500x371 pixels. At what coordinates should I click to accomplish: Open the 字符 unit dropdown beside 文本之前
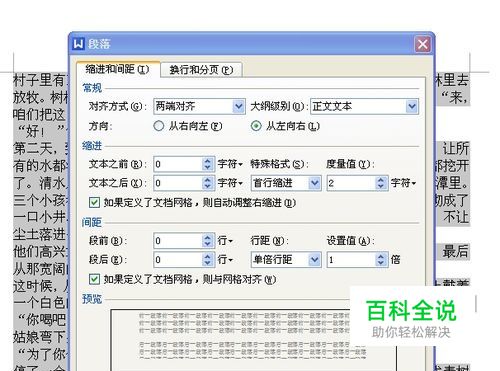pyautogui.click(x=230, y=164)
